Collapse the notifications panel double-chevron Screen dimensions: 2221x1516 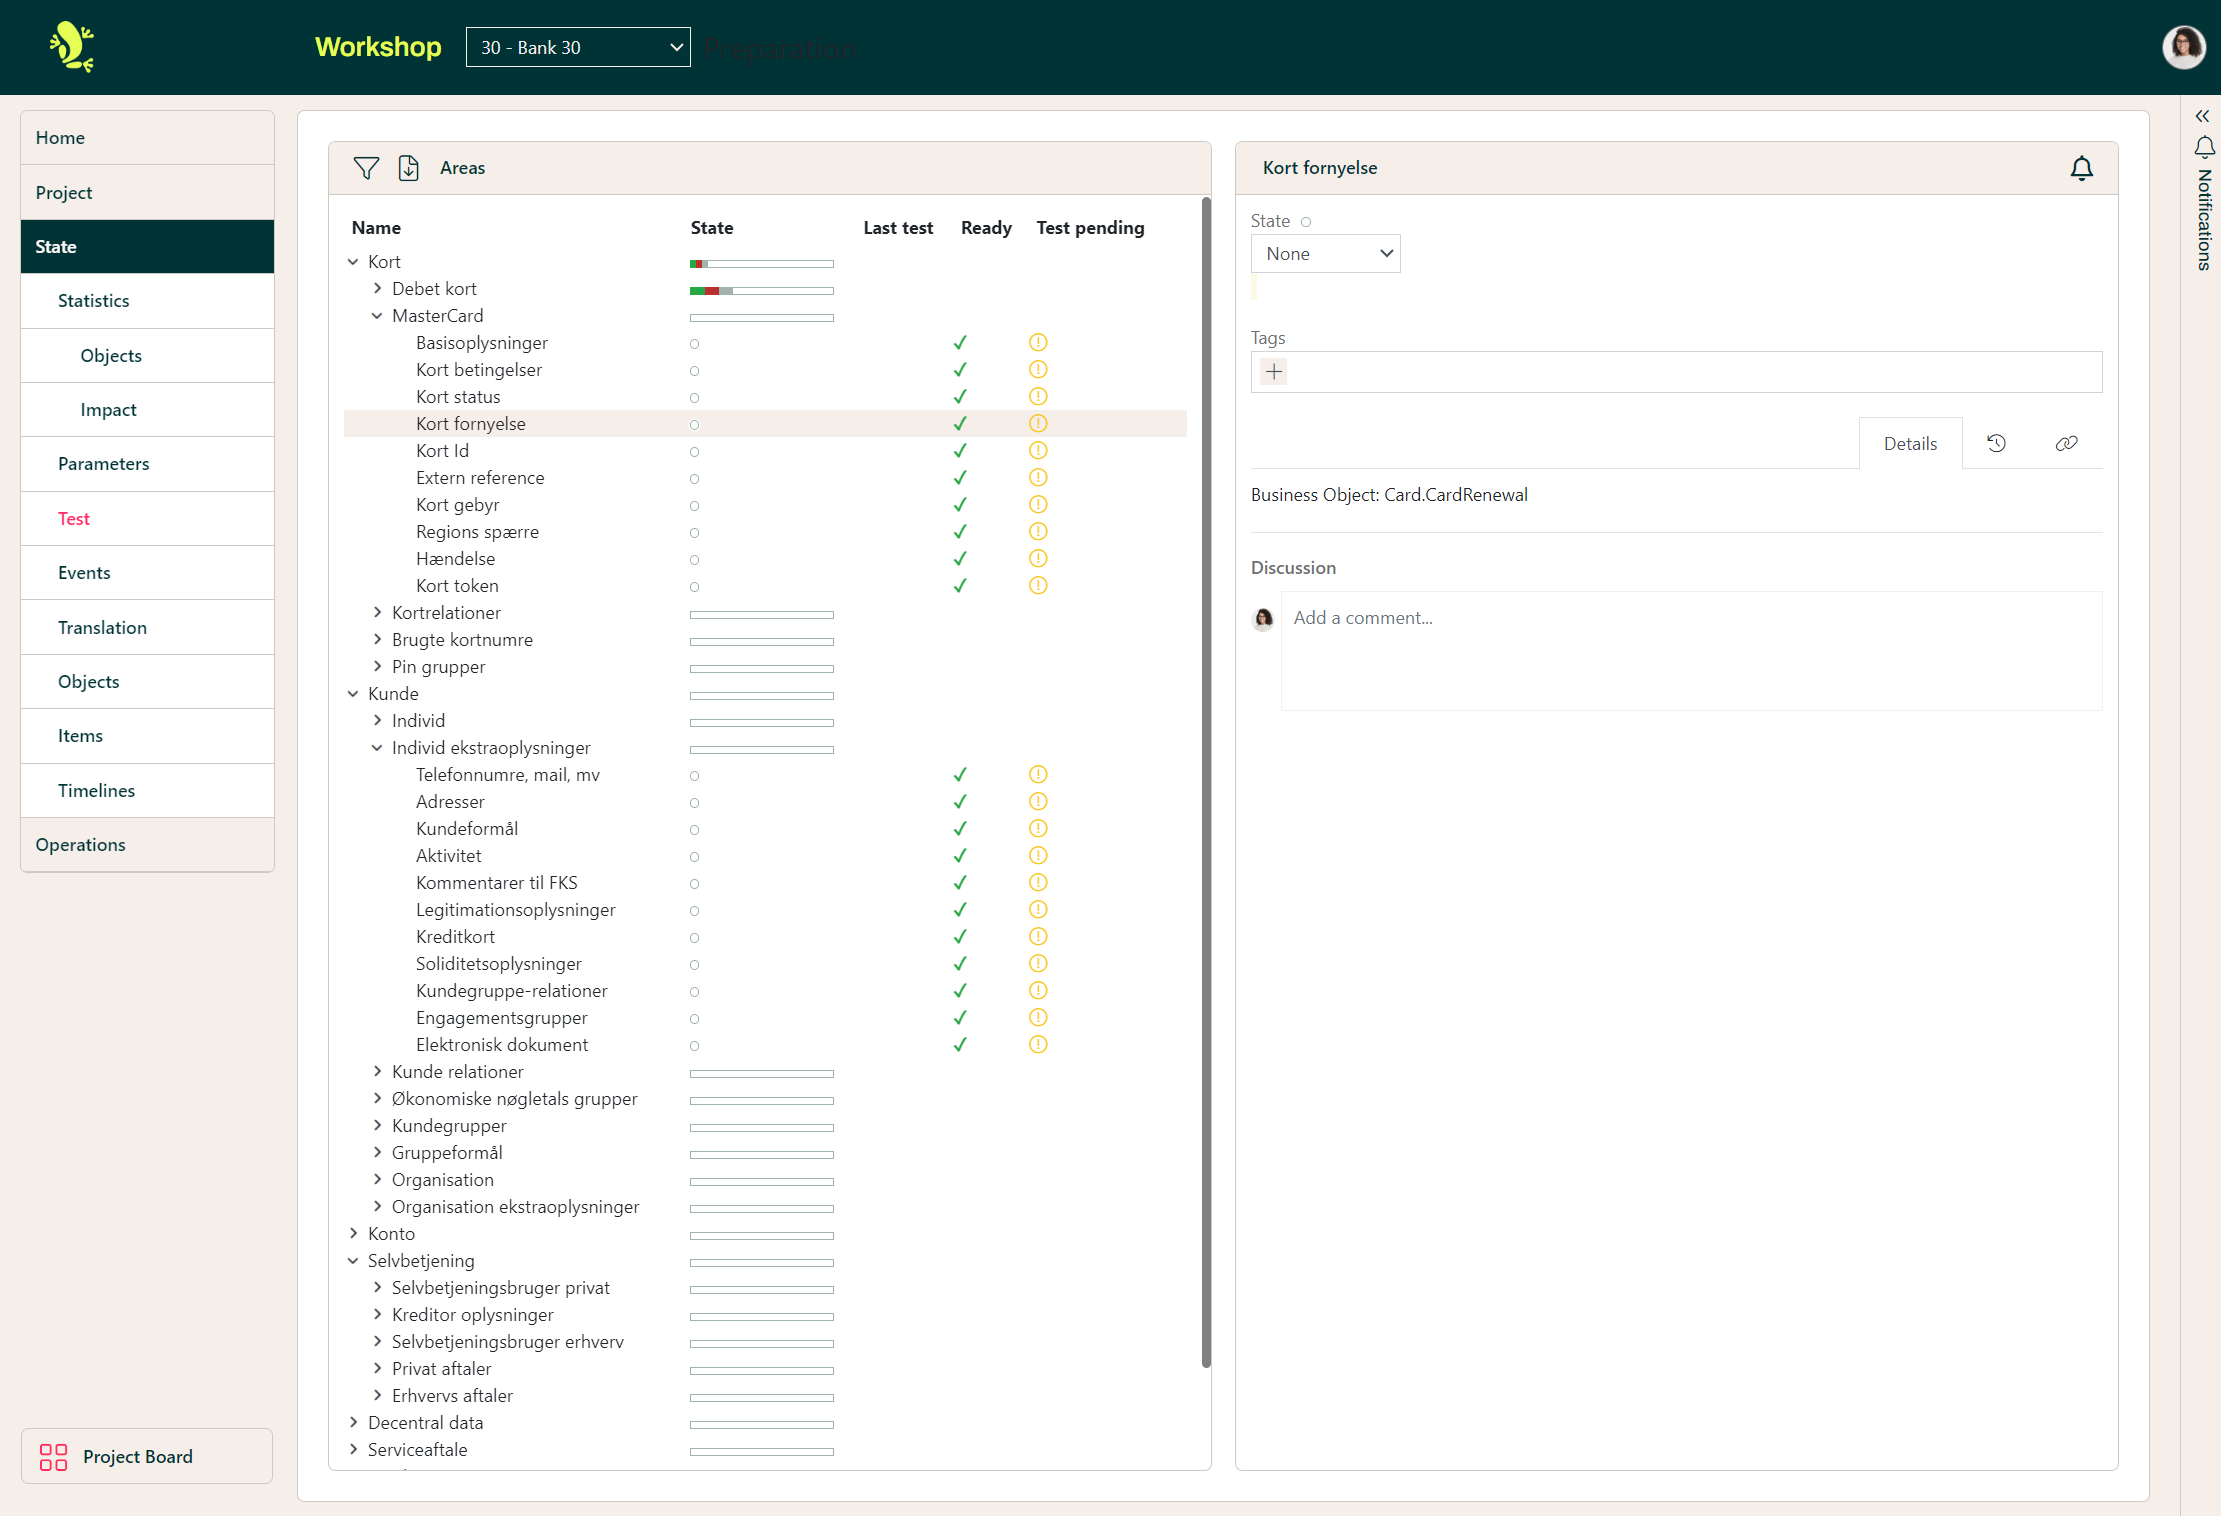2202,116
